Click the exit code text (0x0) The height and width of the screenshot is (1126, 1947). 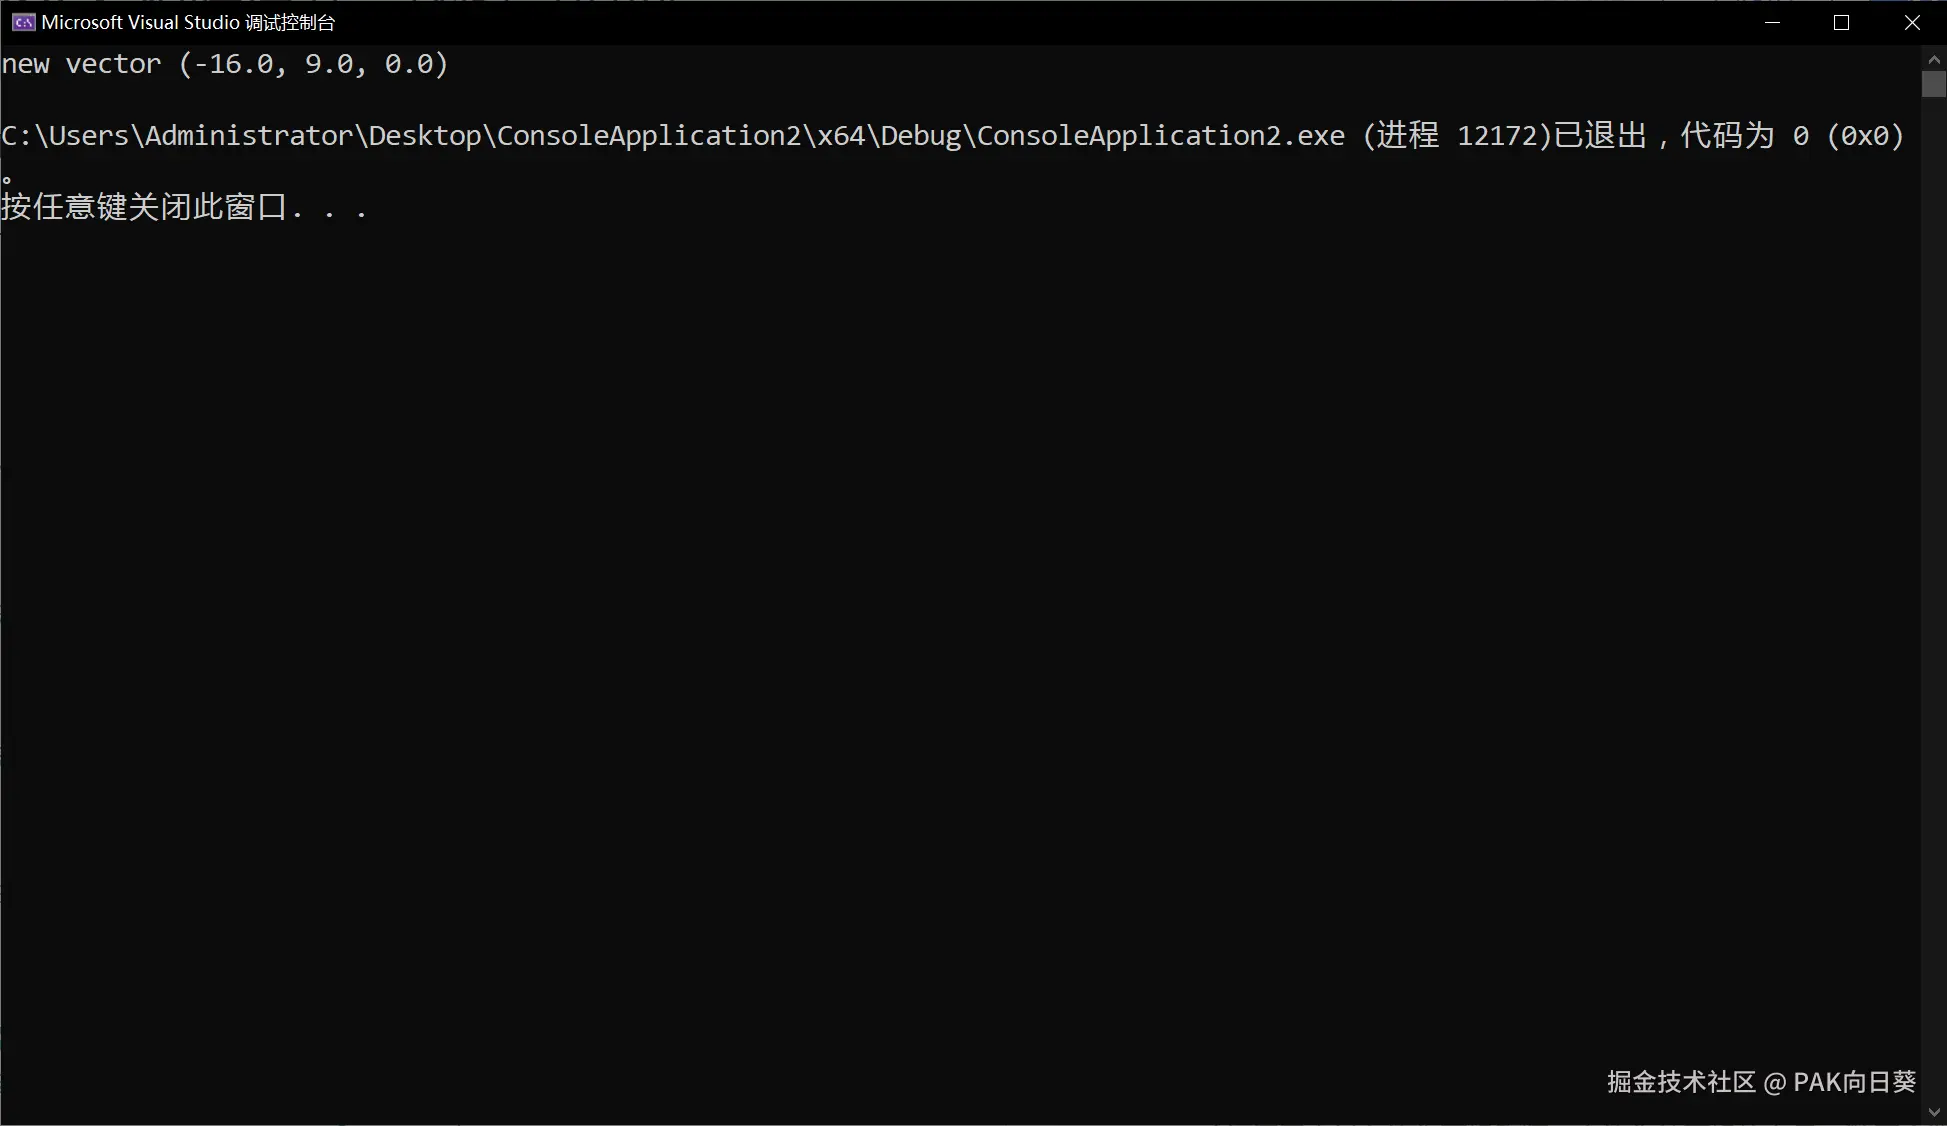tap(1865, 135)
